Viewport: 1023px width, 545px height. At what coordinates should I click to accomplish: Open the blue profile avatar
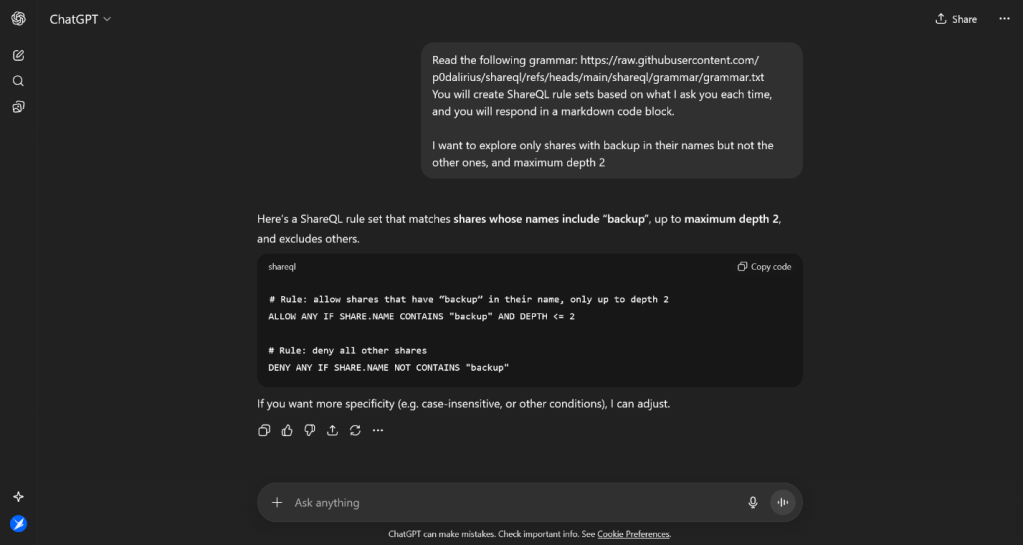[x=18, y=523]
